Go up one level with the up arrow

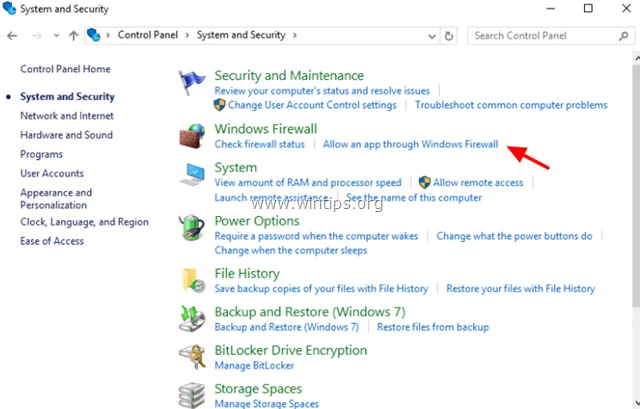[73, 36]
